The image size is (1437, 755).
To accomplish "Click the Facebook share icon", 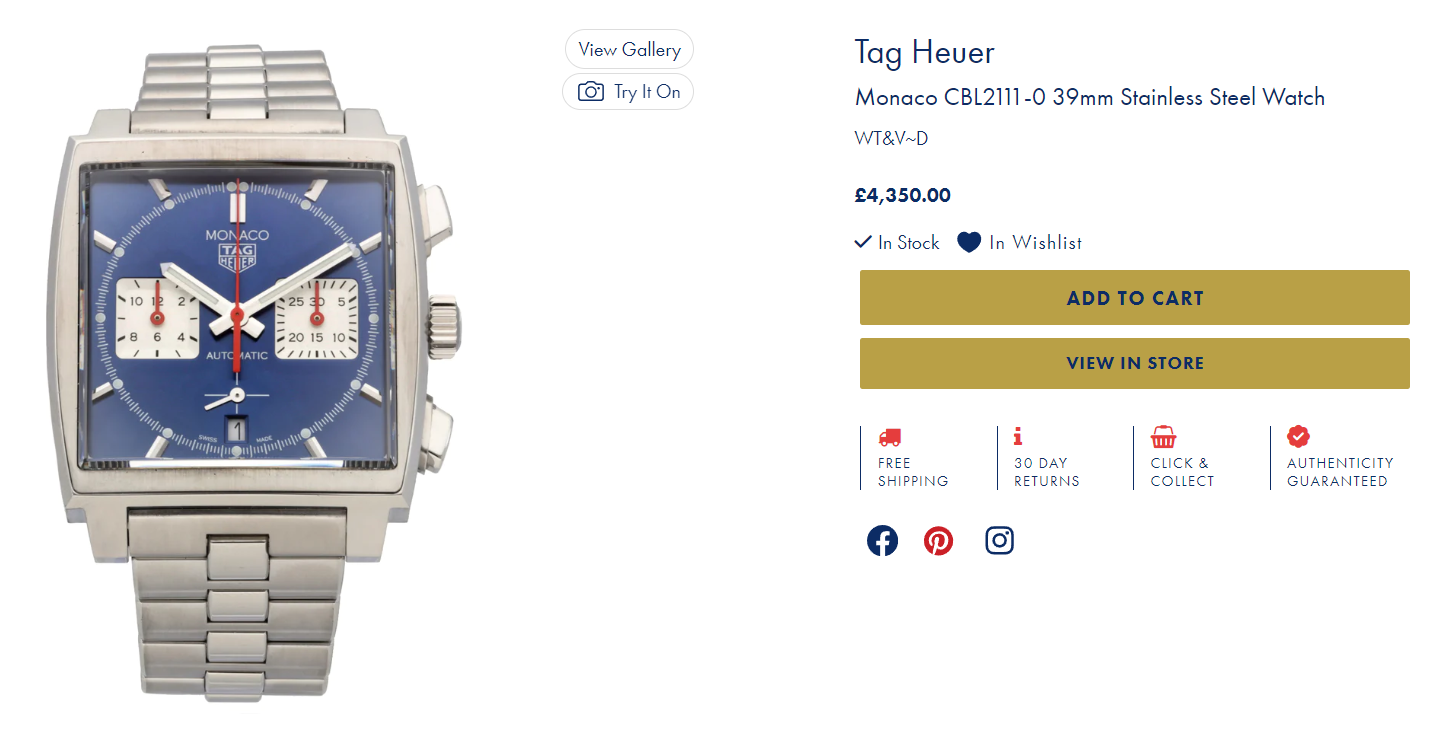I will click(x=882, y=541).
